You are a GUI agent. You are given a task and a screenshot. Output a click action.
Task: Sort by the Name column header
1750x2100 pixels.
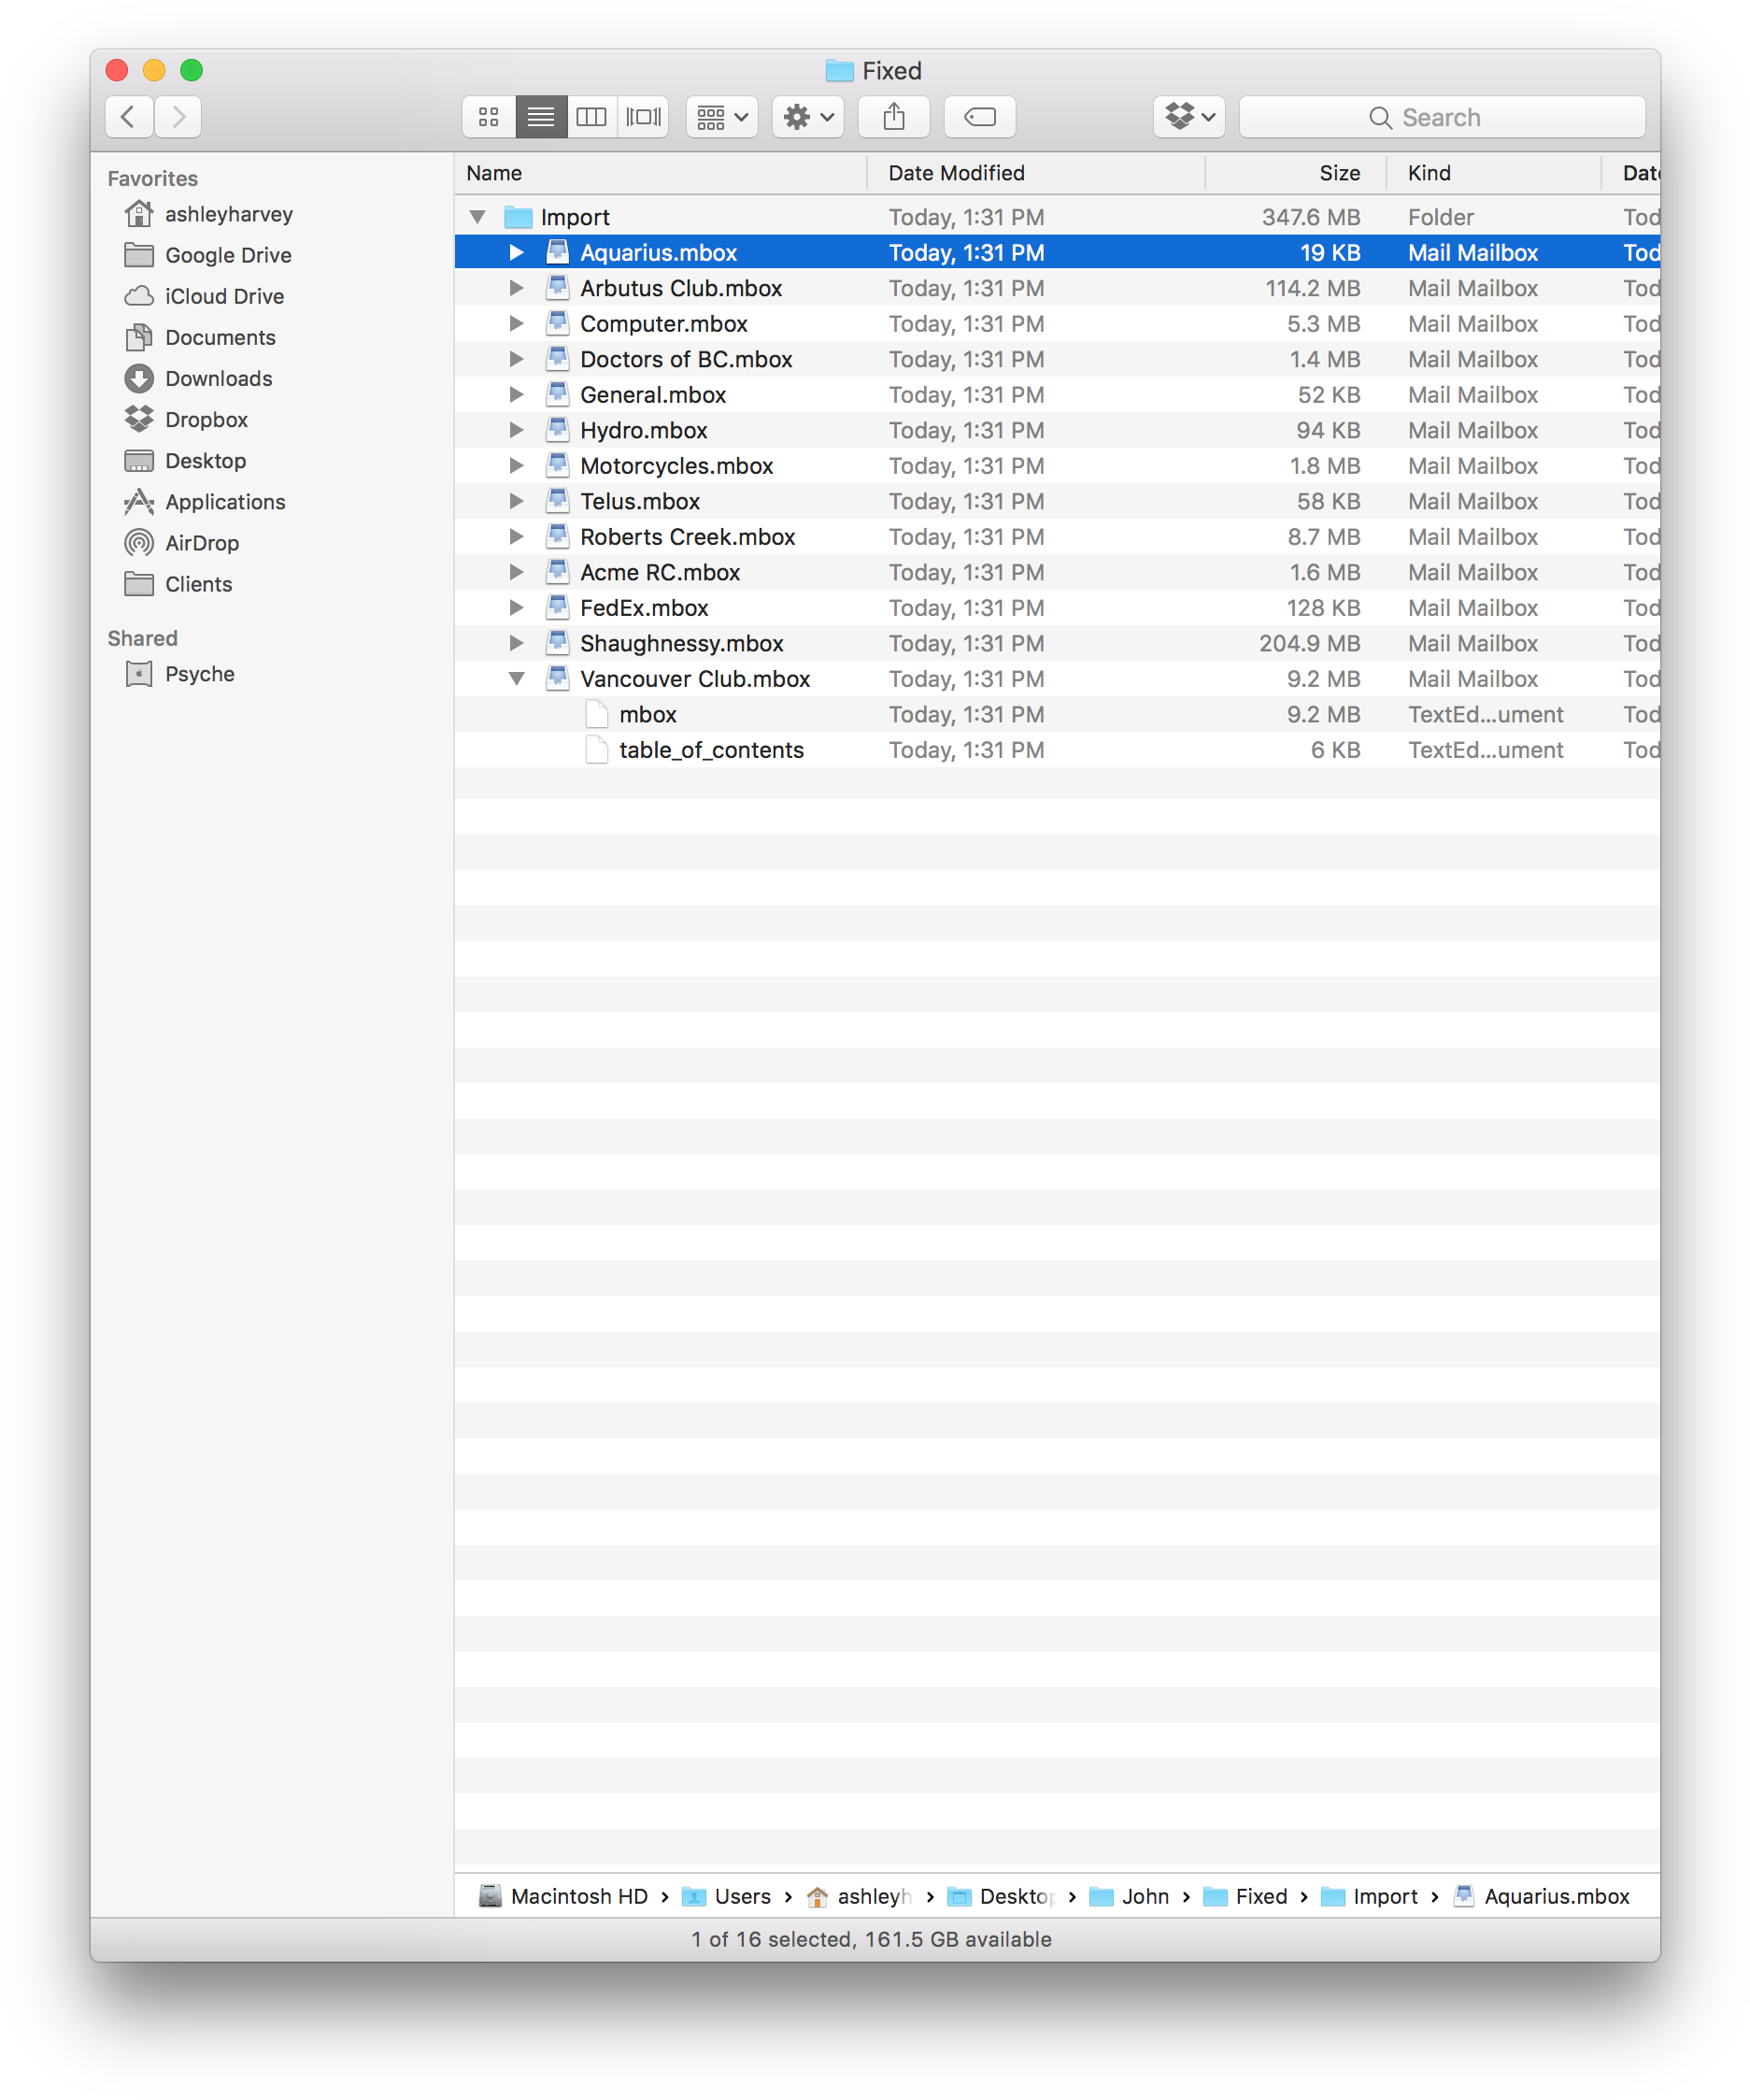tap(661, 173)
